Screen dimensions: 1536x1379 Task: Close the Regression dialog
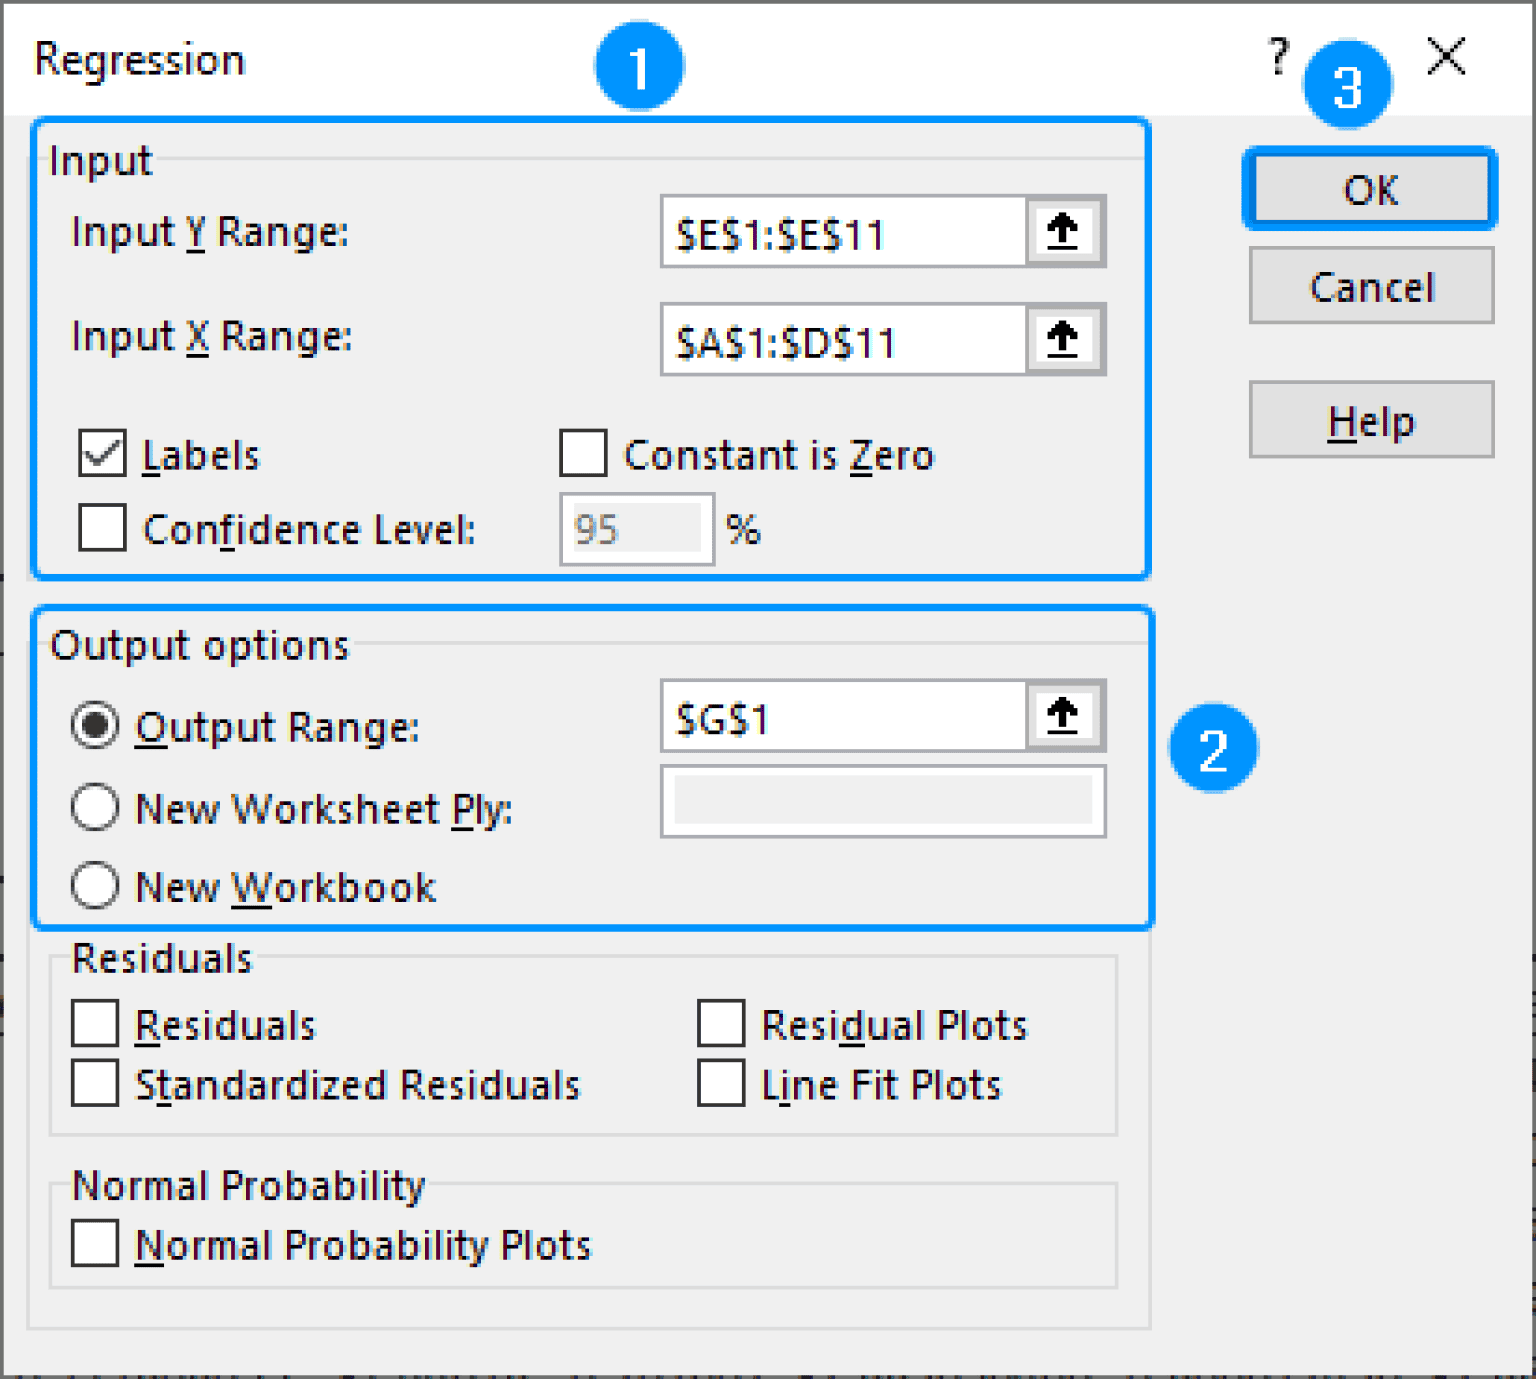pos(1444,58)
